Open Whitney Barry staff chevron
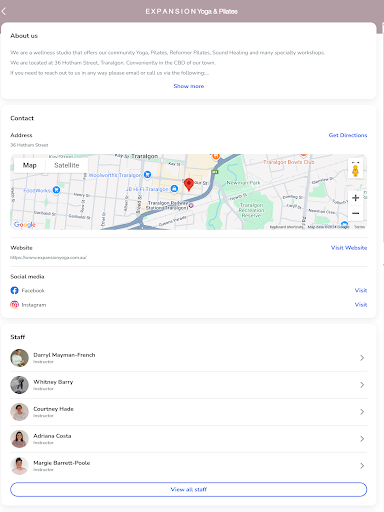The image size is (384, 512). point(362,385)
